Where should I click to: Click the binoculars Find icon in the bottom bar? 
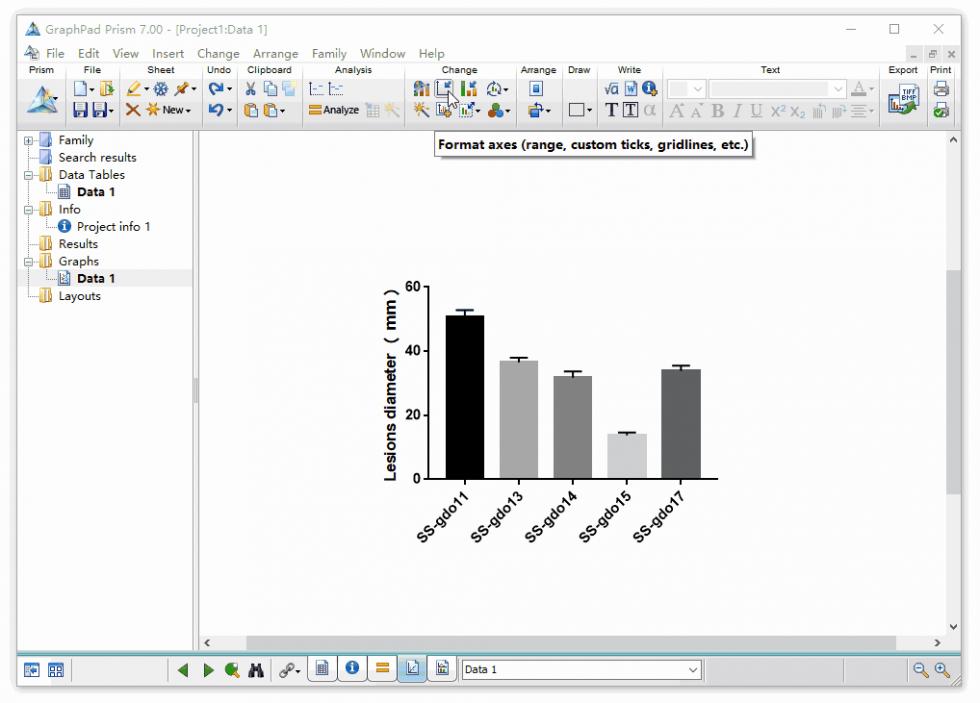pos(256,670)
